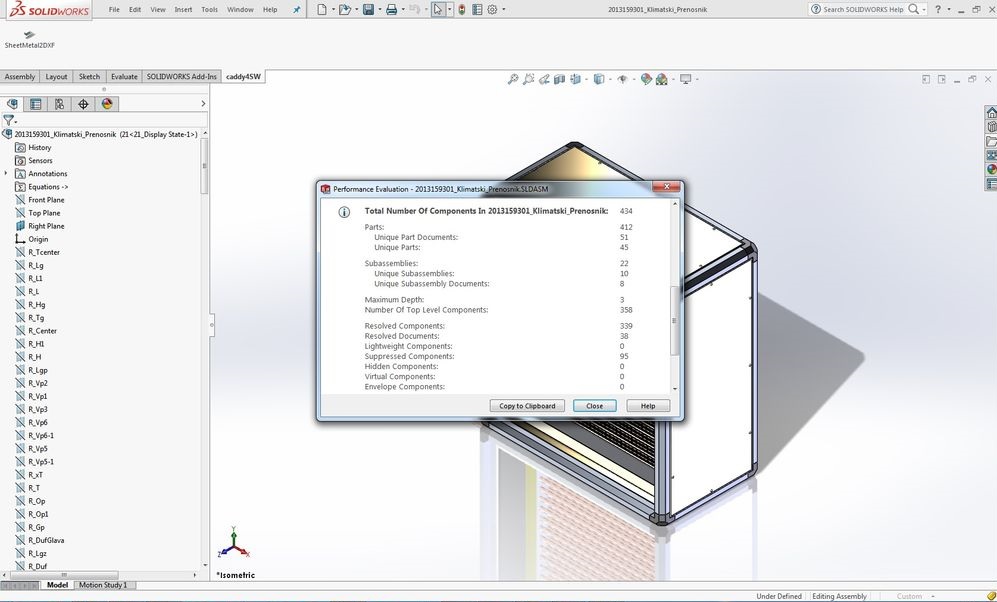Screen dimensions: 997x602
Task: Open the PropertyManager tab icon
Action: point(36,104)
